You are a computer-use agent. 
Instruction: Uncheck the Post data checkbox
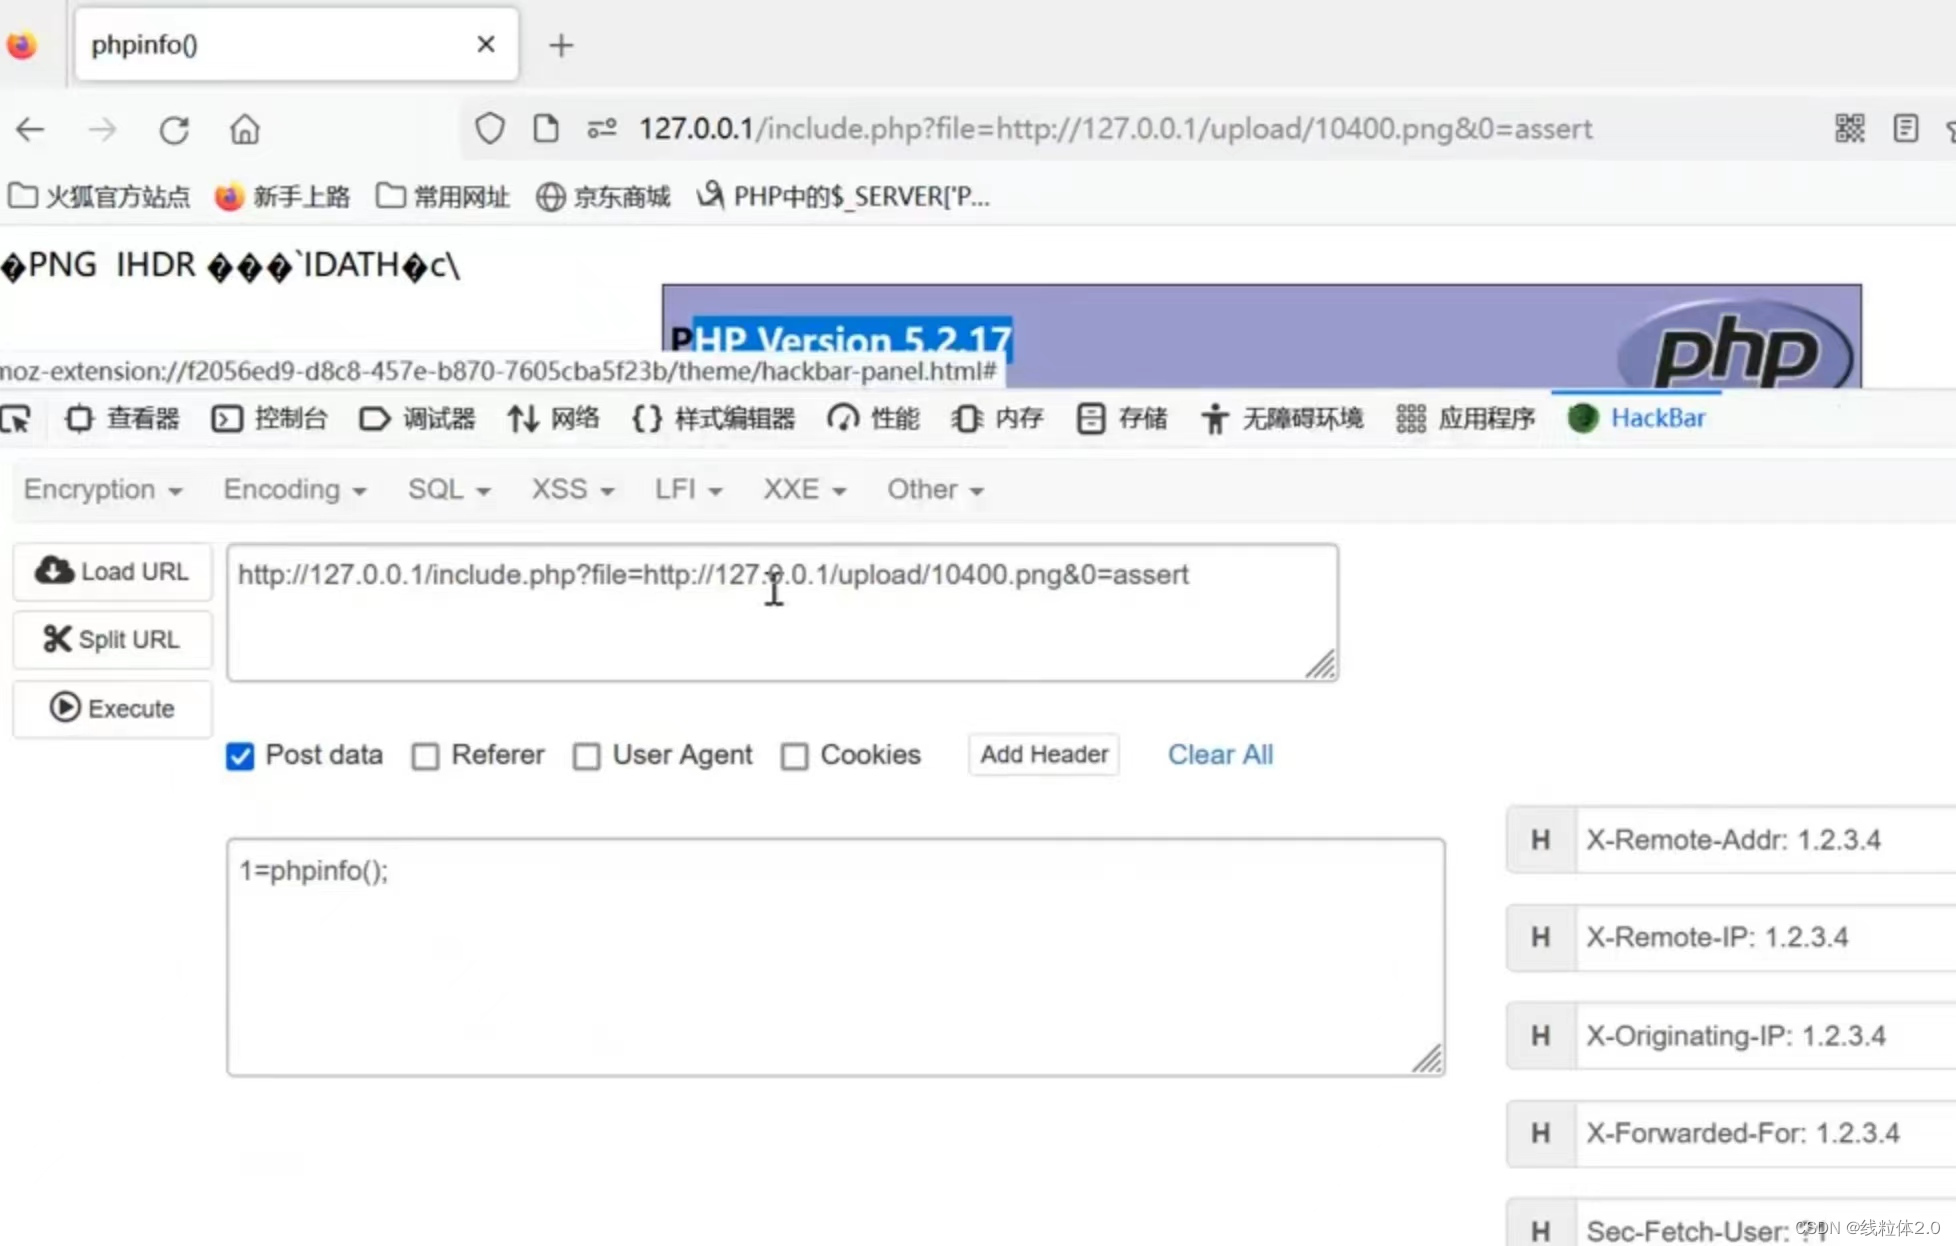240,756
